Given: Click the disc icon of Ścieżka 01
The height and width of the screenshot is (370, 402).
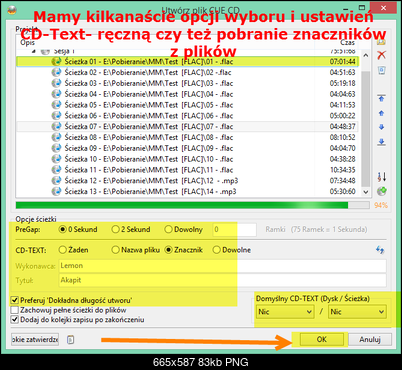Looking at the screenshot, I should 57,61.
